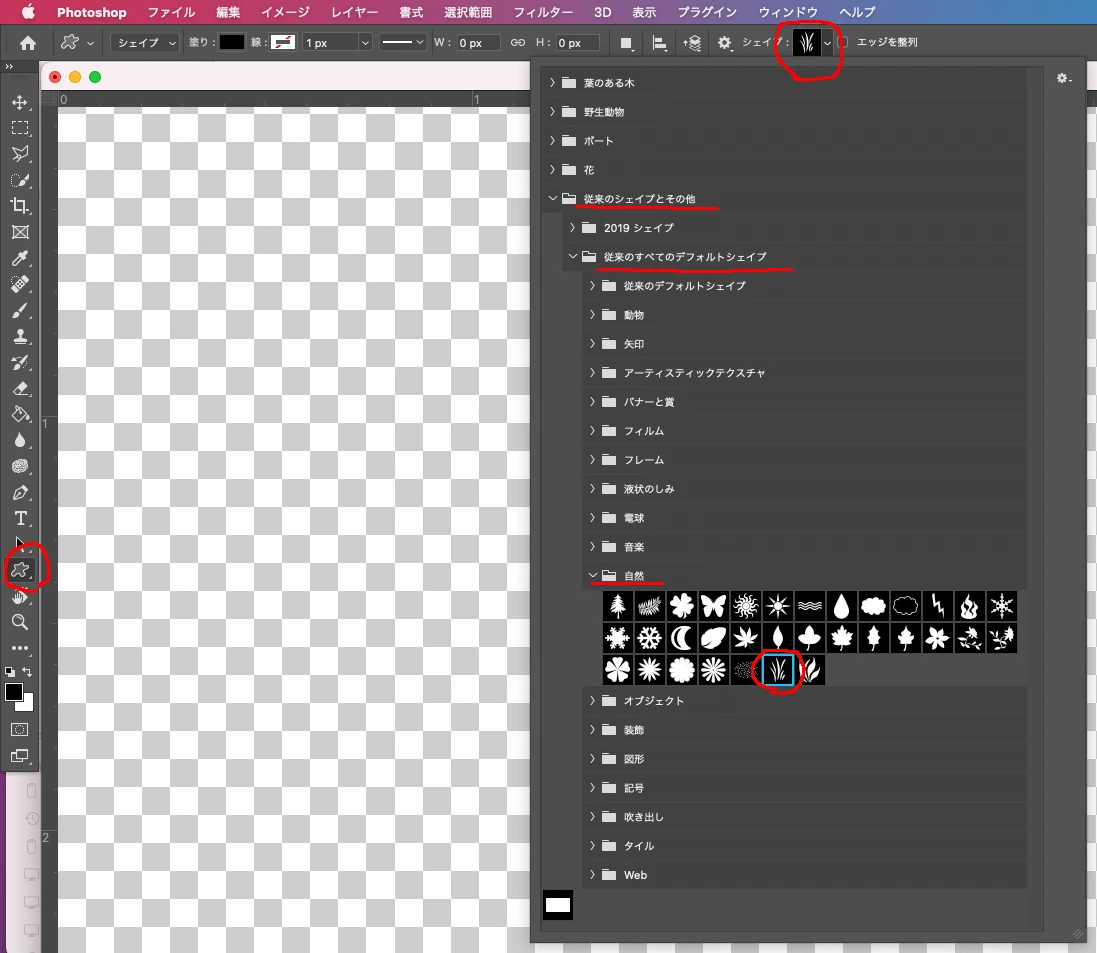Click the height input field
This screenshot has width=1097, height=953.
point(578,43)
